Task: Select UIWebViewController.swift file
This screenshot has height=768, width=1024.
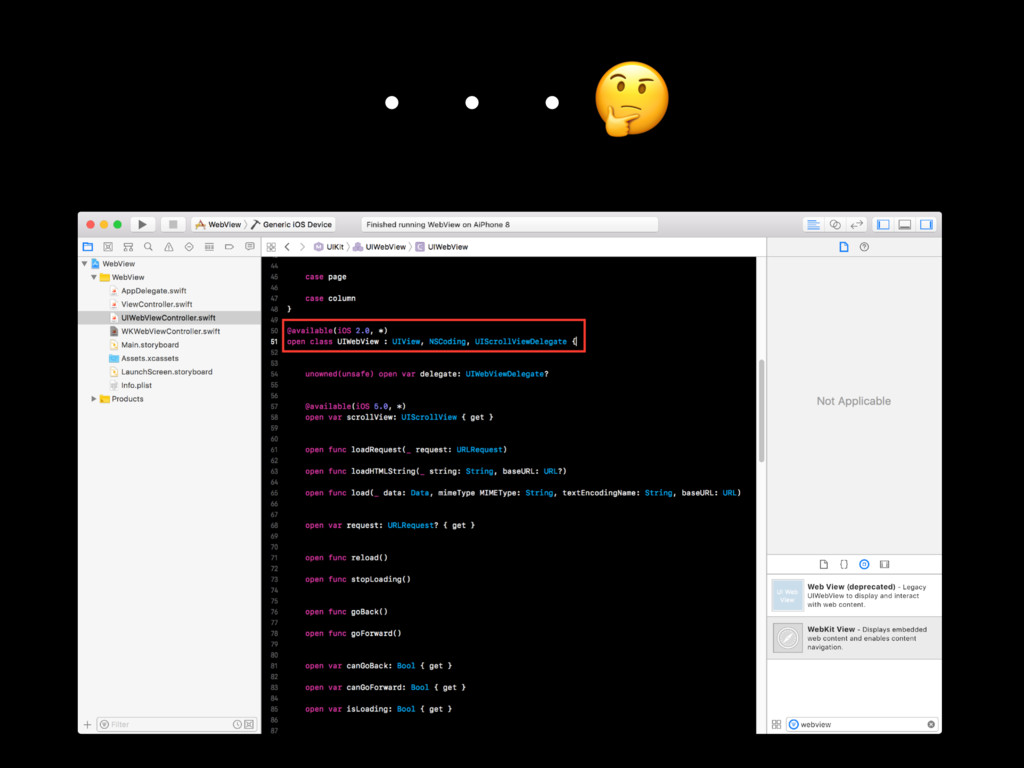Action: [169, 318]
